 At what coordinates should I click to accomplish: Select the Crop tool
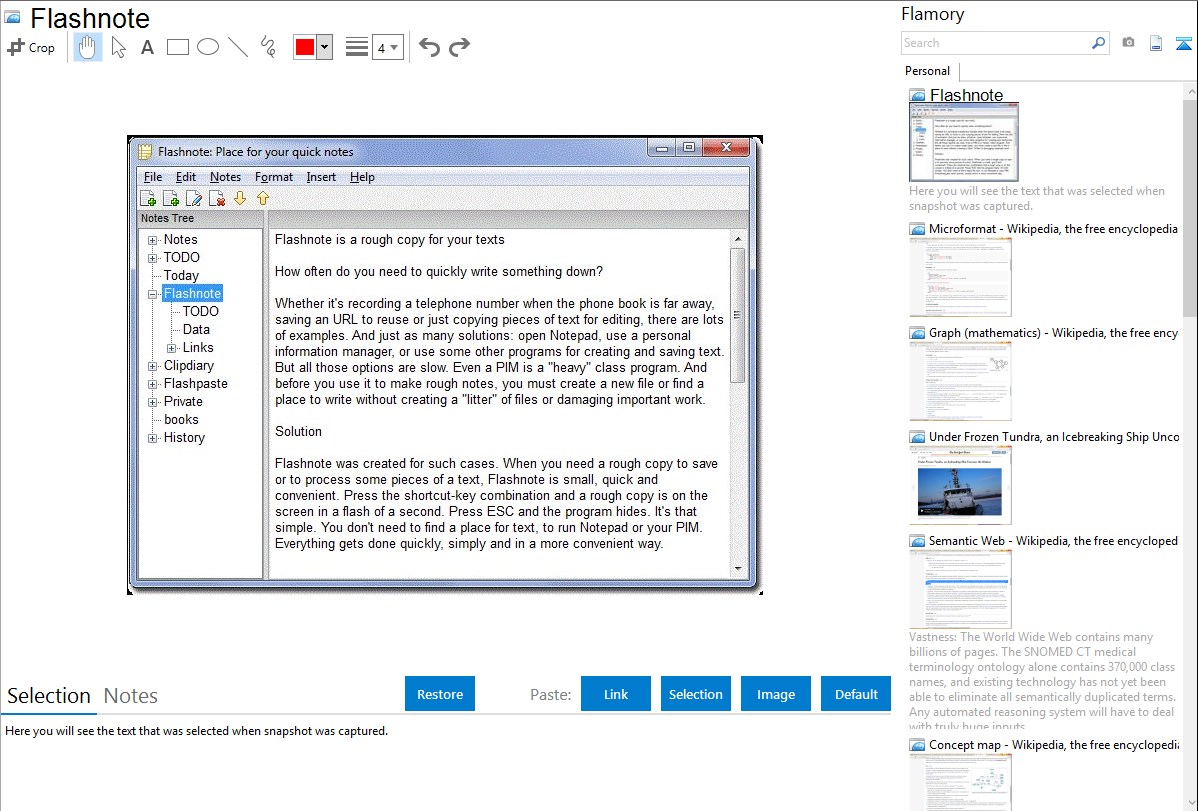(31, 47)
